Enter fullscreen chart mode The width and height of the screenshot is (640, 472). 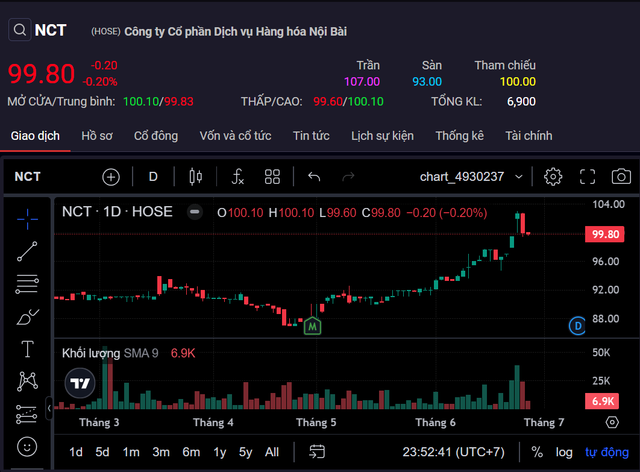pos(587,177)
